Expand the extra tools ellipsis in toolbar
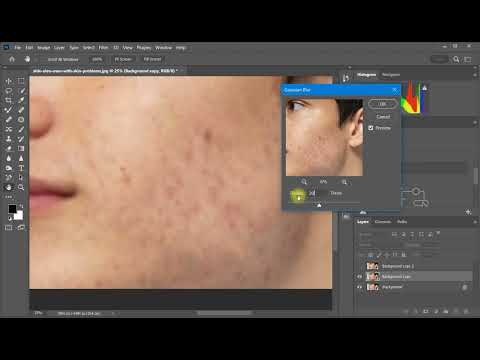Image resolution: width=480 pixels, height=360 pixels. point(9,197)
